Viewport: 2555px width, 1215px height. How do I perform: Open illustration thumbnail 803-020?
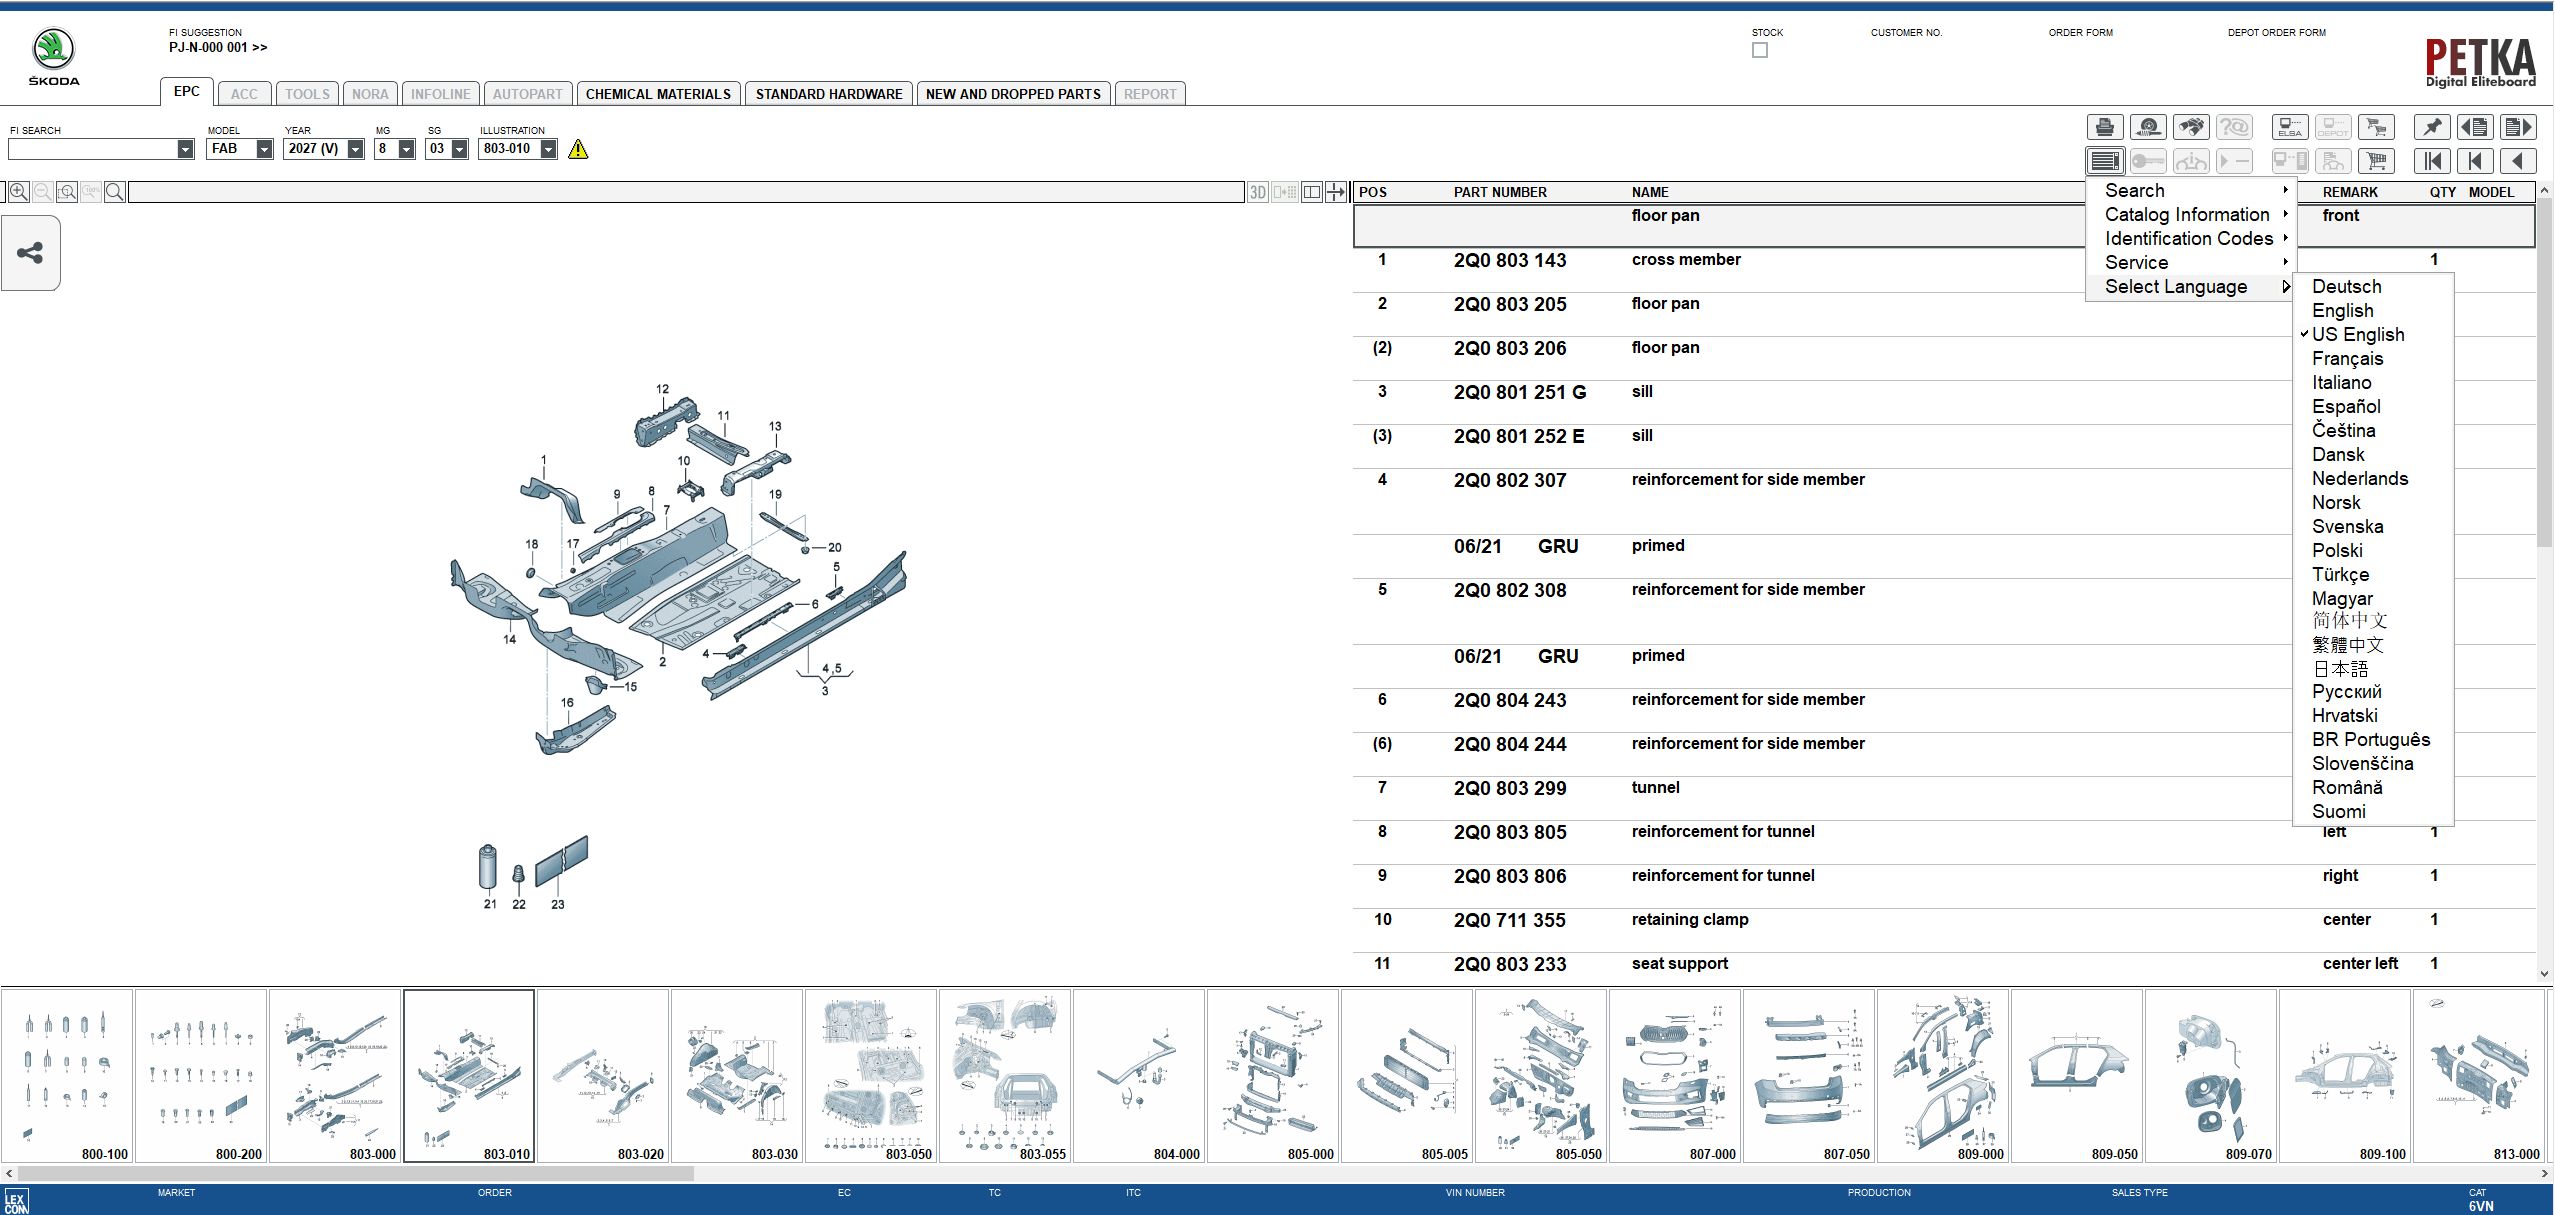[603, 1076]
